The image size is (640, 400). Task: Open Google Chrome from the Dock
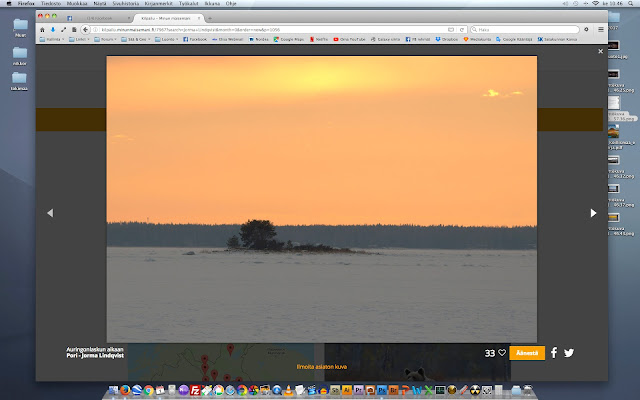(x=148, y=390)
